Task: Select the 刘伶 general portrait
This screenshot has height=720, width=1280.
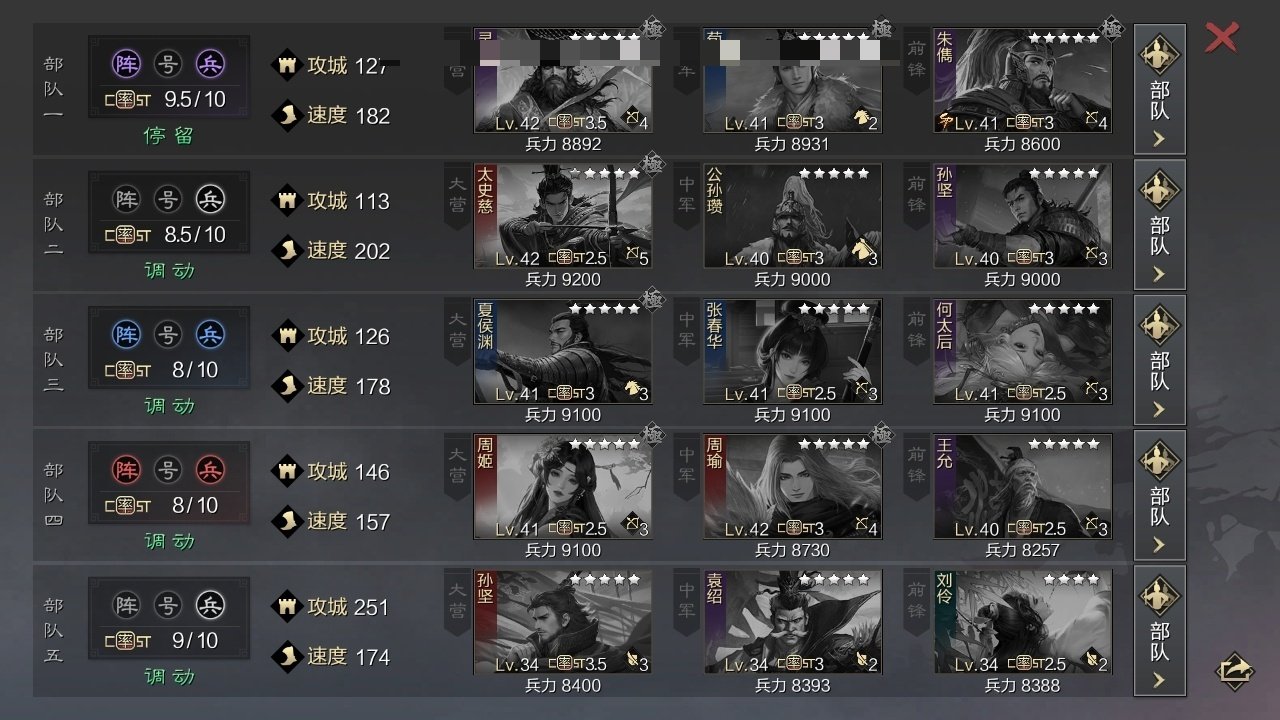Action: tap(1022, 622)
